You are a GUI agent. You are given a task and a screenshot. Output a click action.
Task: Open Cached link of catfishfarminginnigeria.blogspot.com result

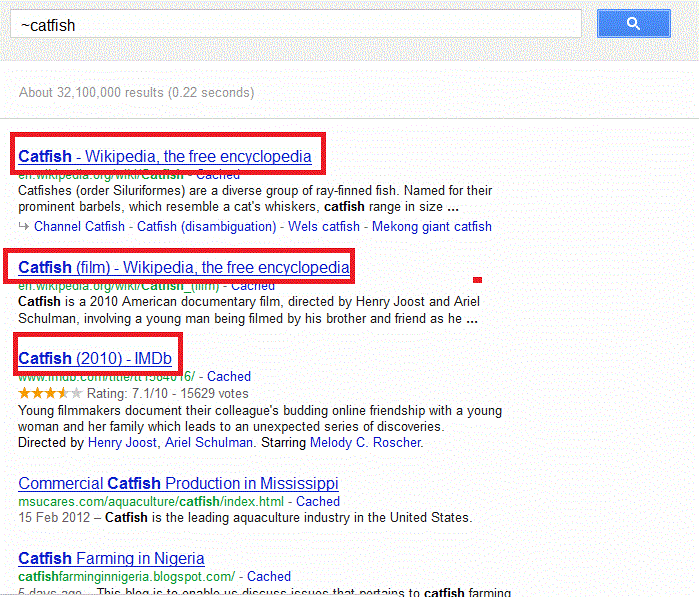click(x=269, y=576)
